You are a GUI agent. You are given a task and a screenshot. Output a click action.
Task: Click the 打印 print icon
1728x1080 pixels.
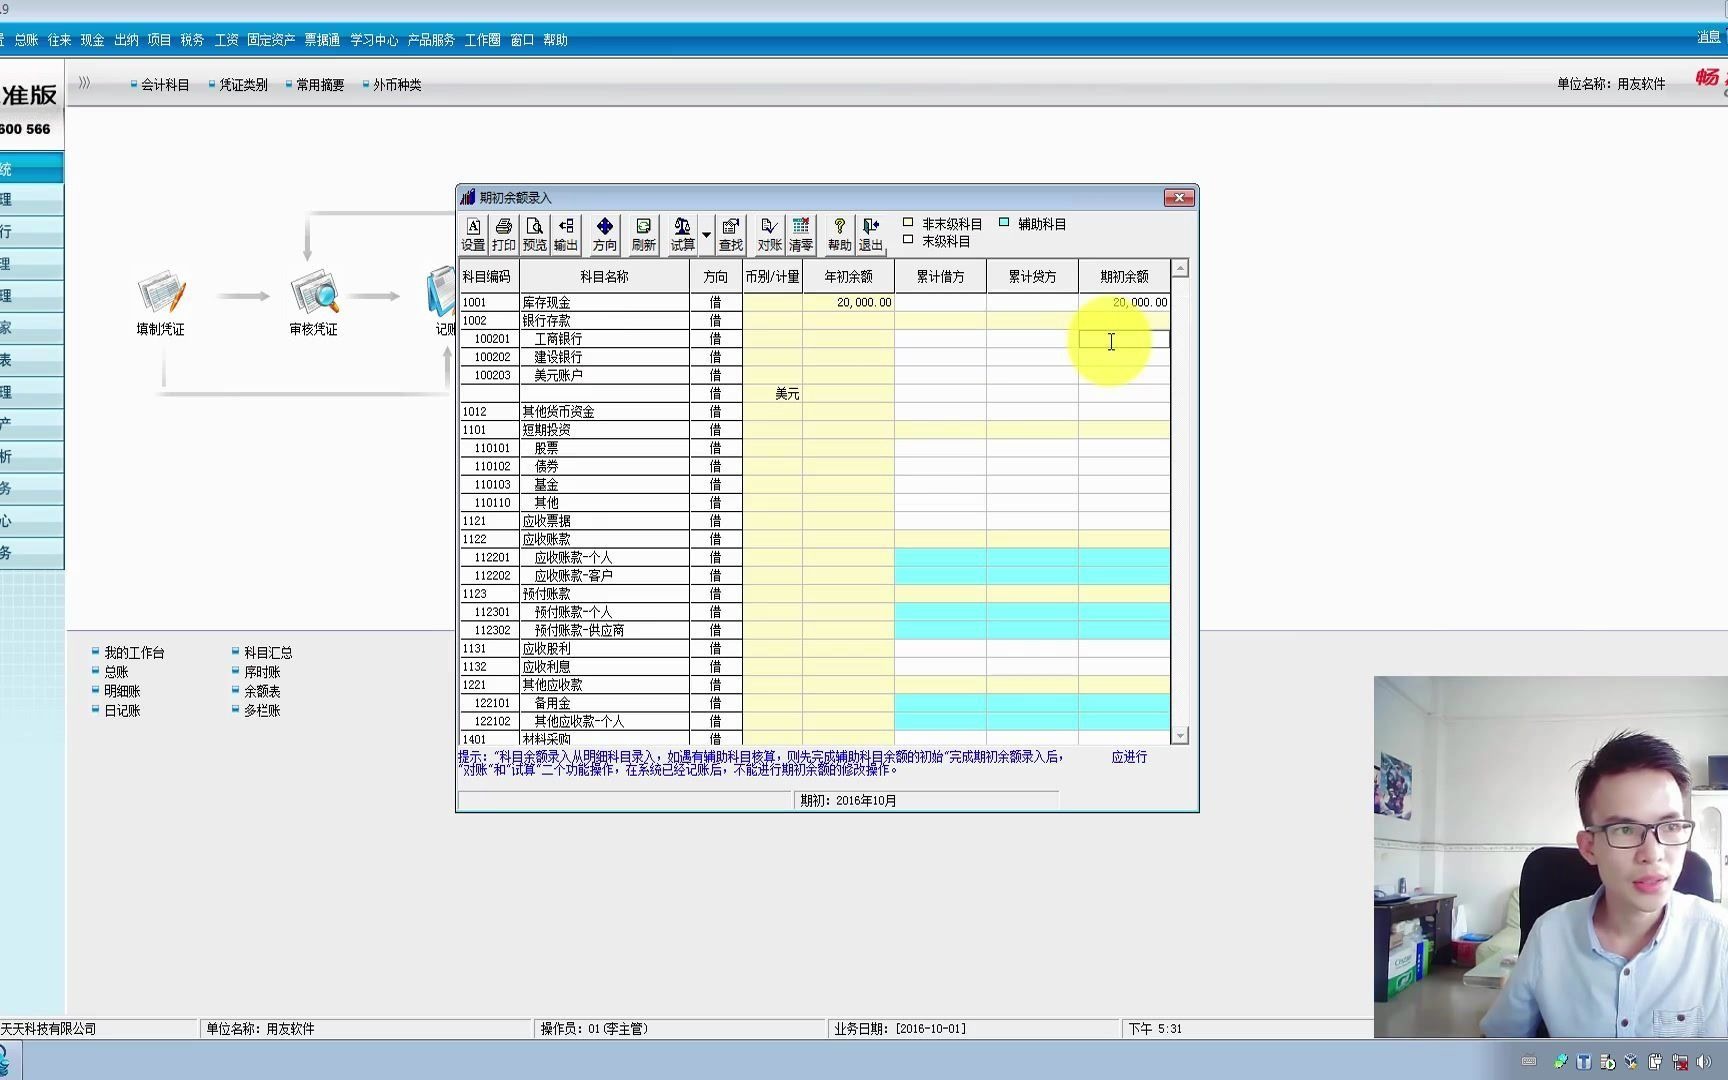(x=504, y=235)
